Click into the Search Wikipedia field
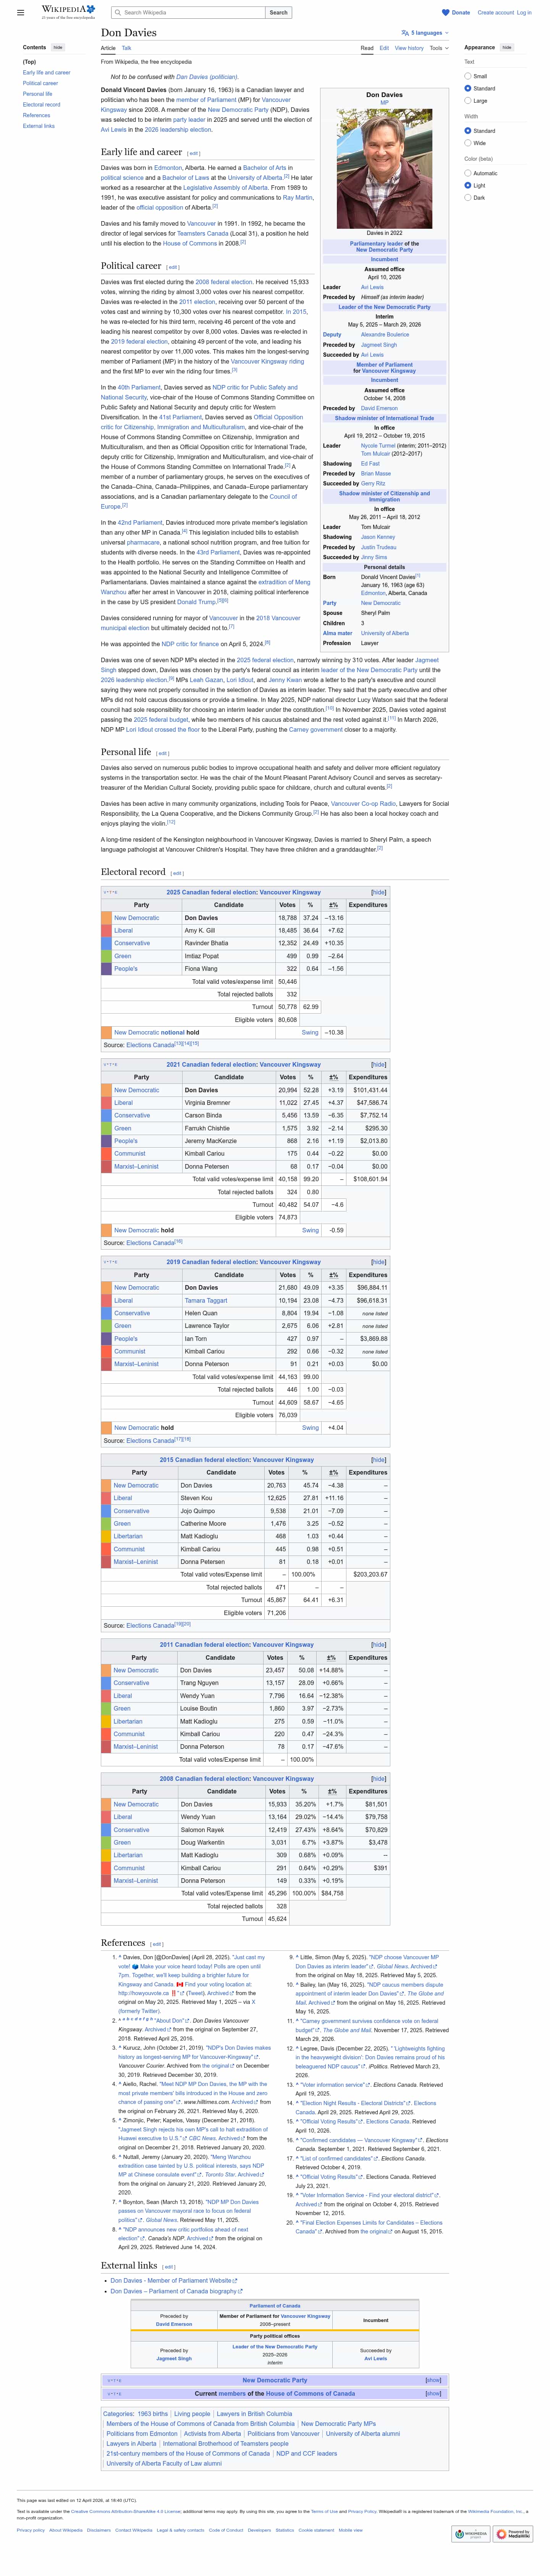The height and width of the screenshot is (2576, 550). click(190, 13)
